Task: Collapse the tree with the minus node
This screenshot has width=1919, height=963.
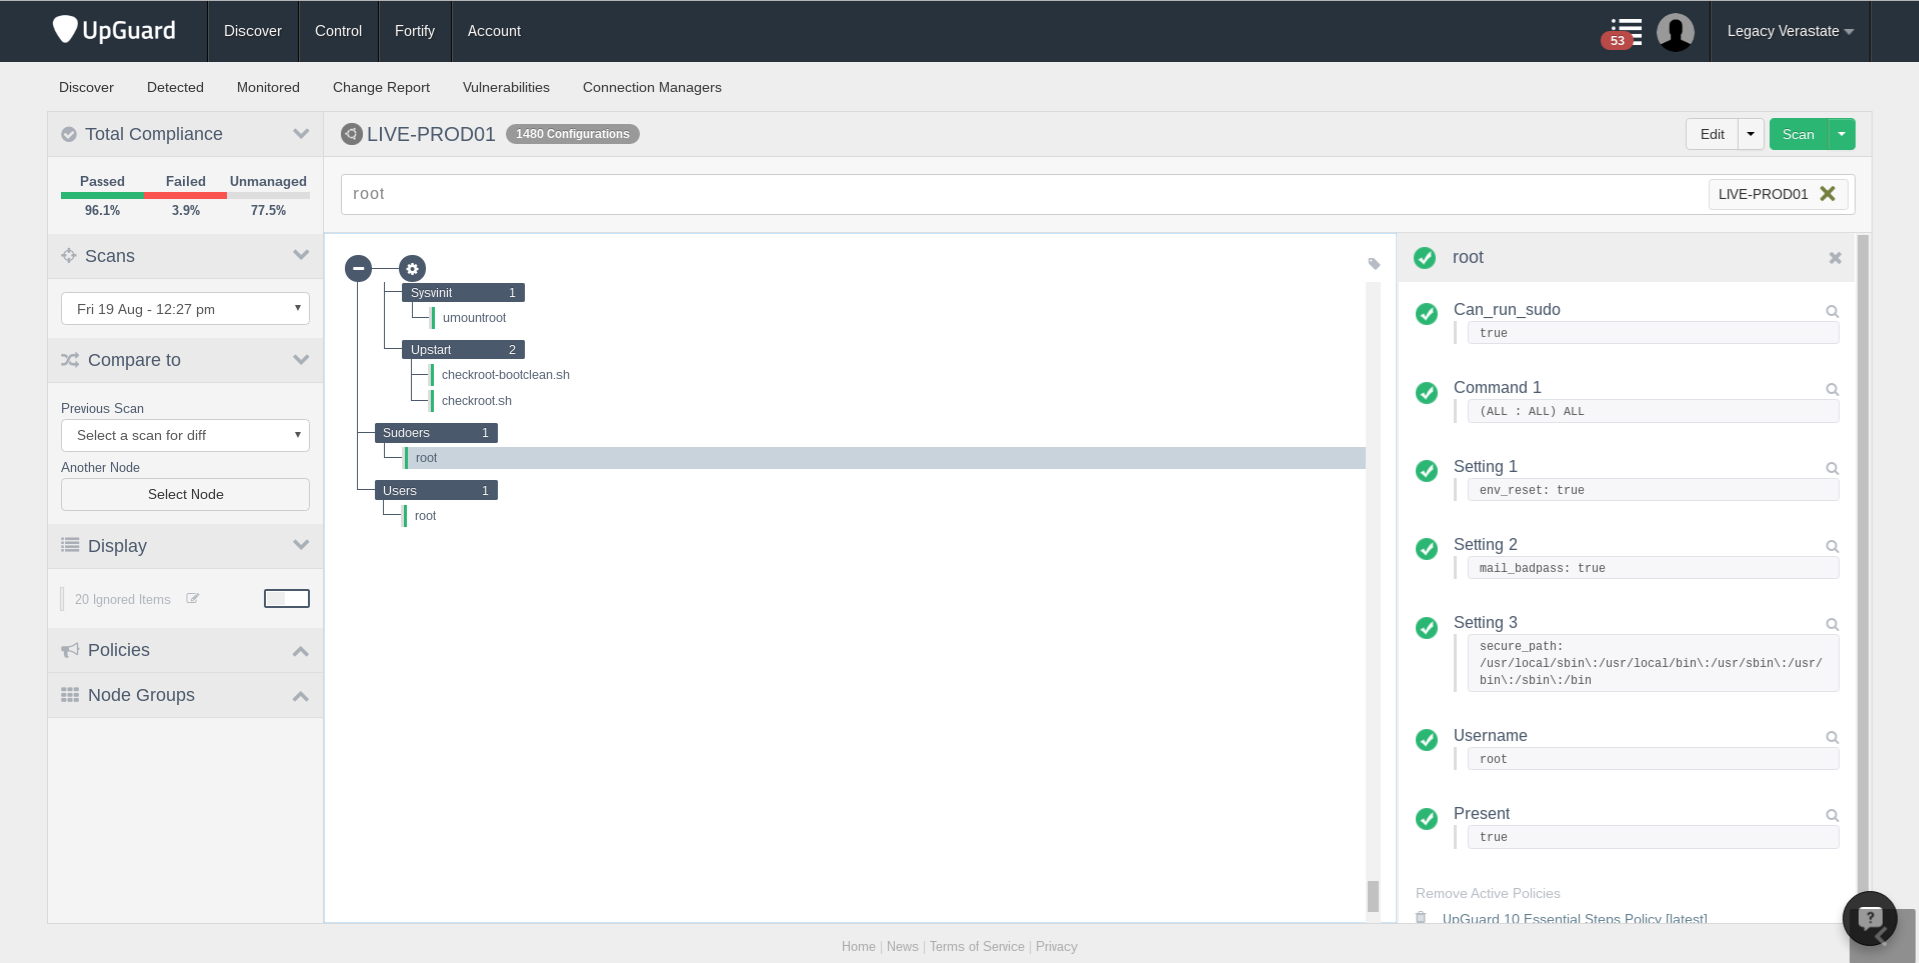Action: pos(358,268)
